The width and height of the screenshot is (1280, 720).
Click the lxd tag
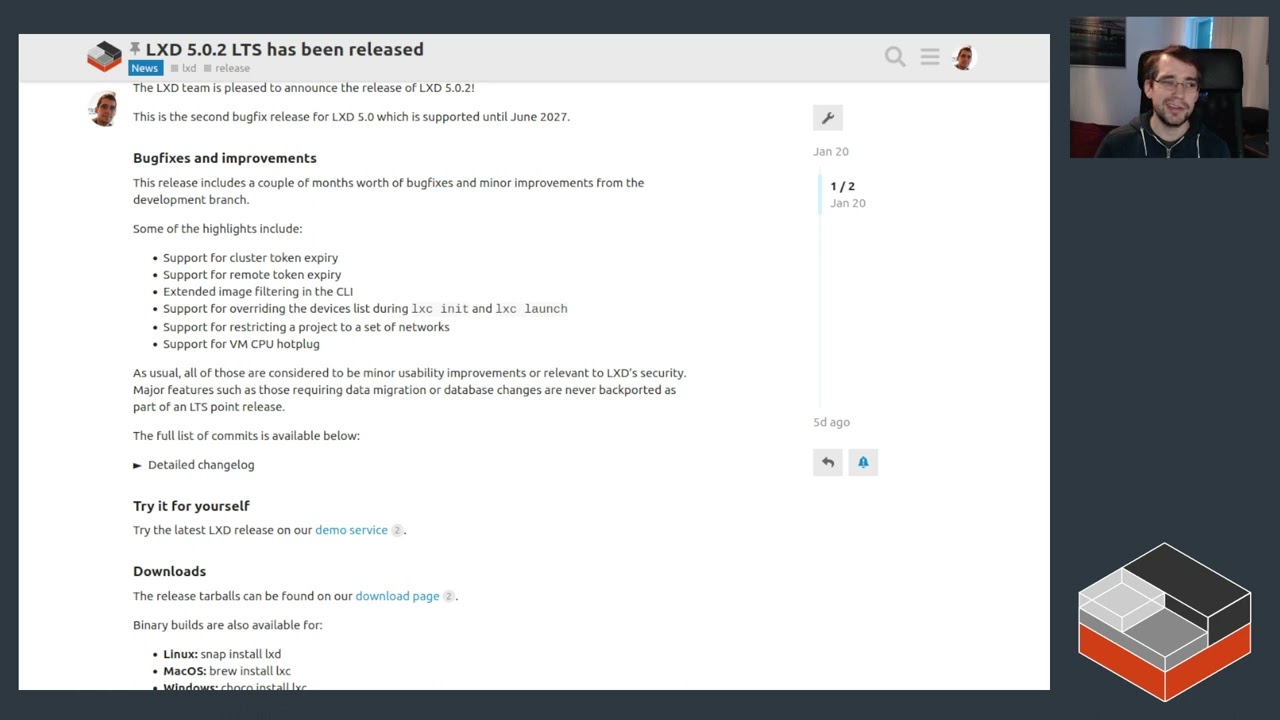point(188,68)
